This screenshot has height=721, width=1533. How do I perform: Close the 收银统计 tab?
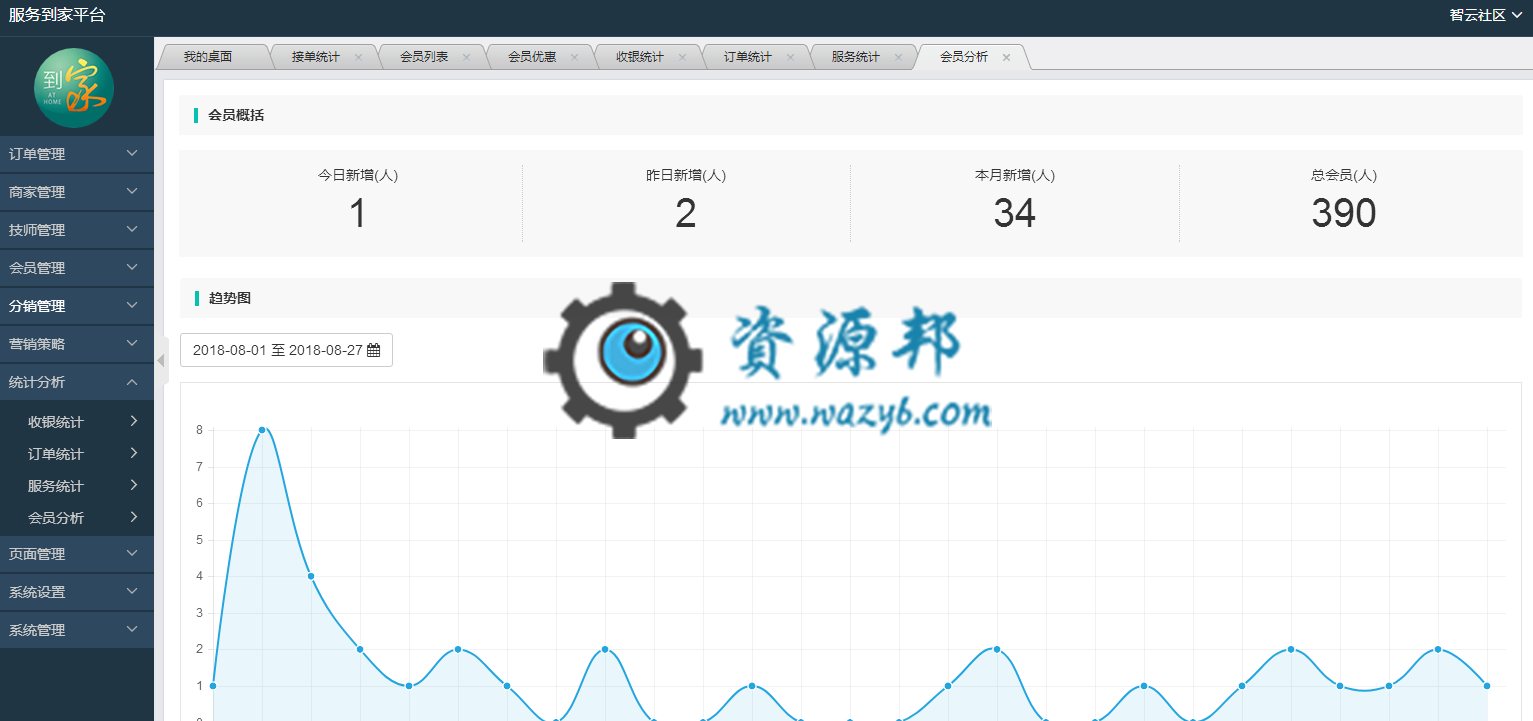coord(682,57)
